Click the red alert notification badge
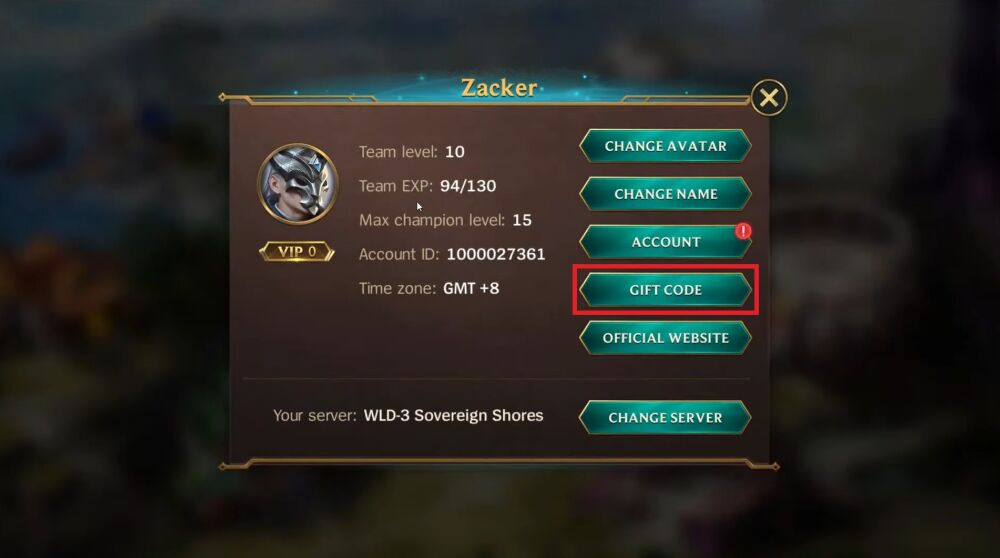This screenshot has width=1000, height=558. (x=743, y=231)
